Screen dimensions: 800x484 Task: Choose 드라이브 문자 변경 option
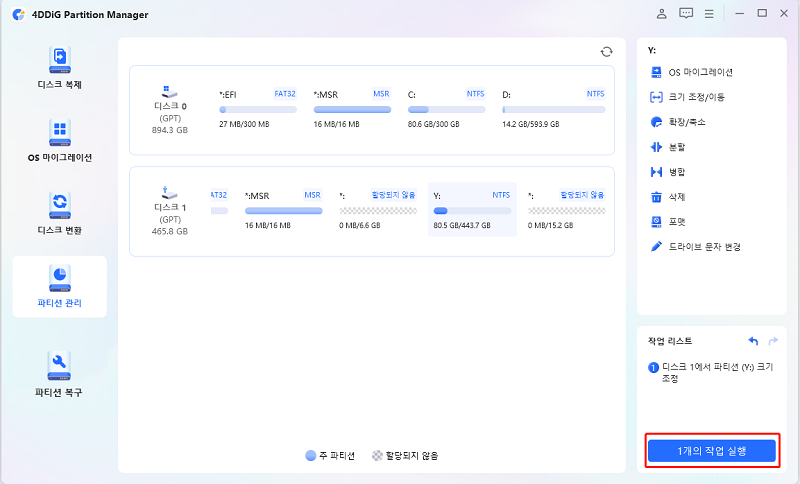point(695,247)
